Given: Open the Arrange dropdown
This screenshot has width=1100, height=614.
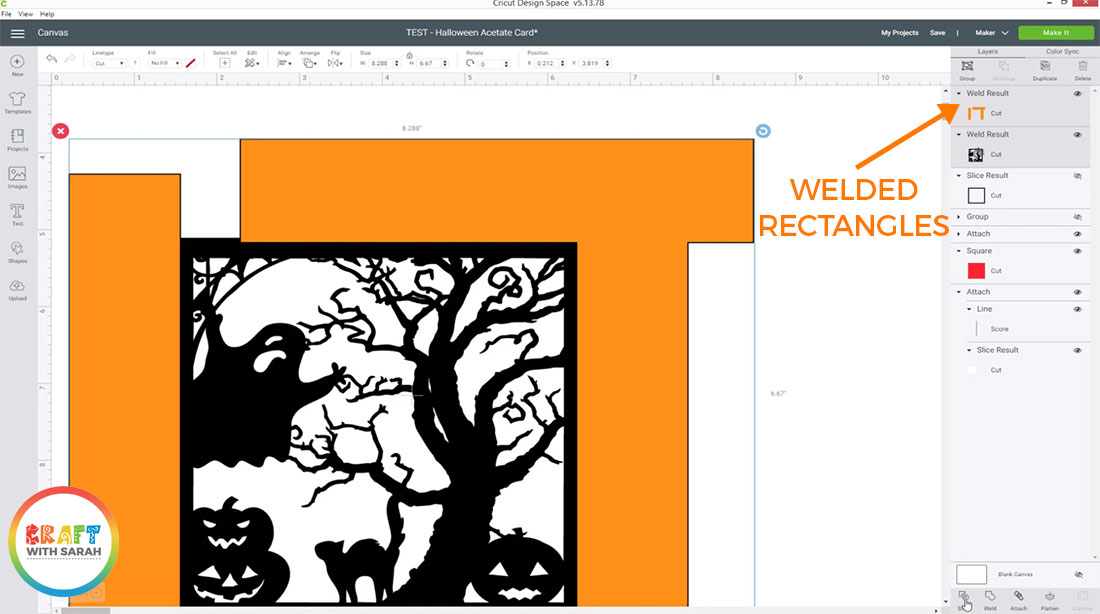Looking at the screenshot, I should point(309,63).
